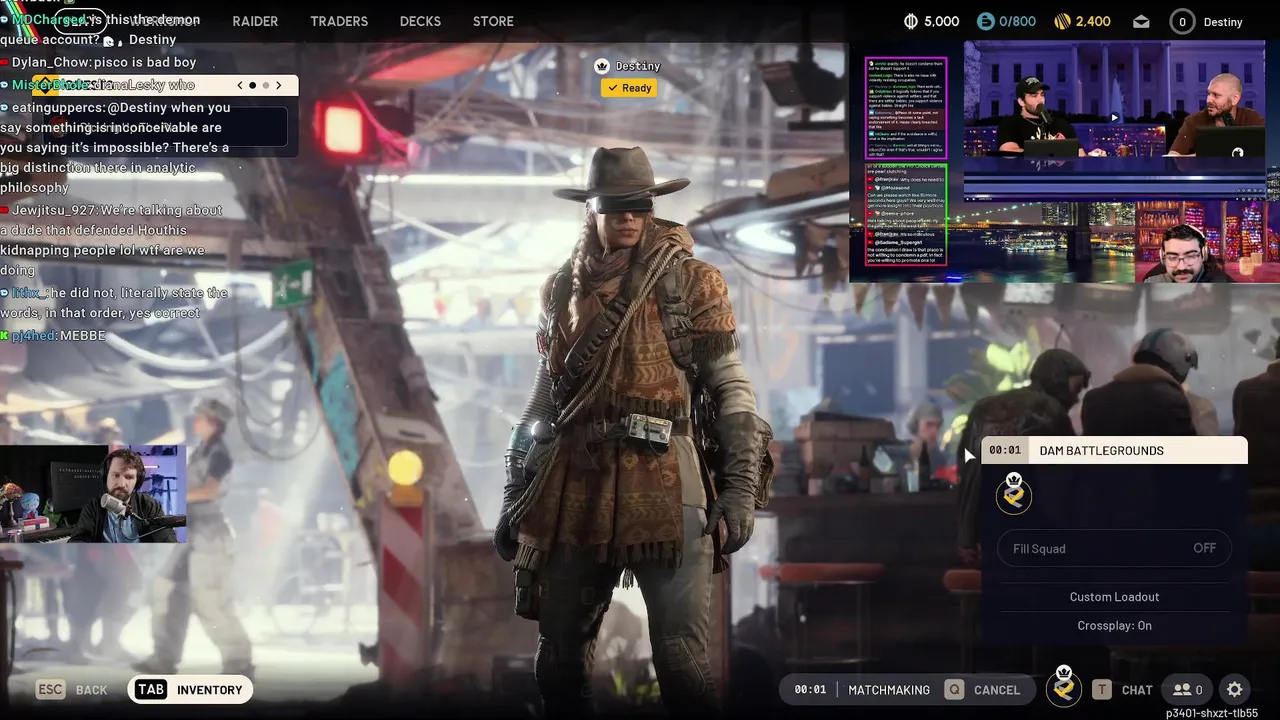Click the Q key icon beside Cancel

pyautogui.click(x=954, y=689)
